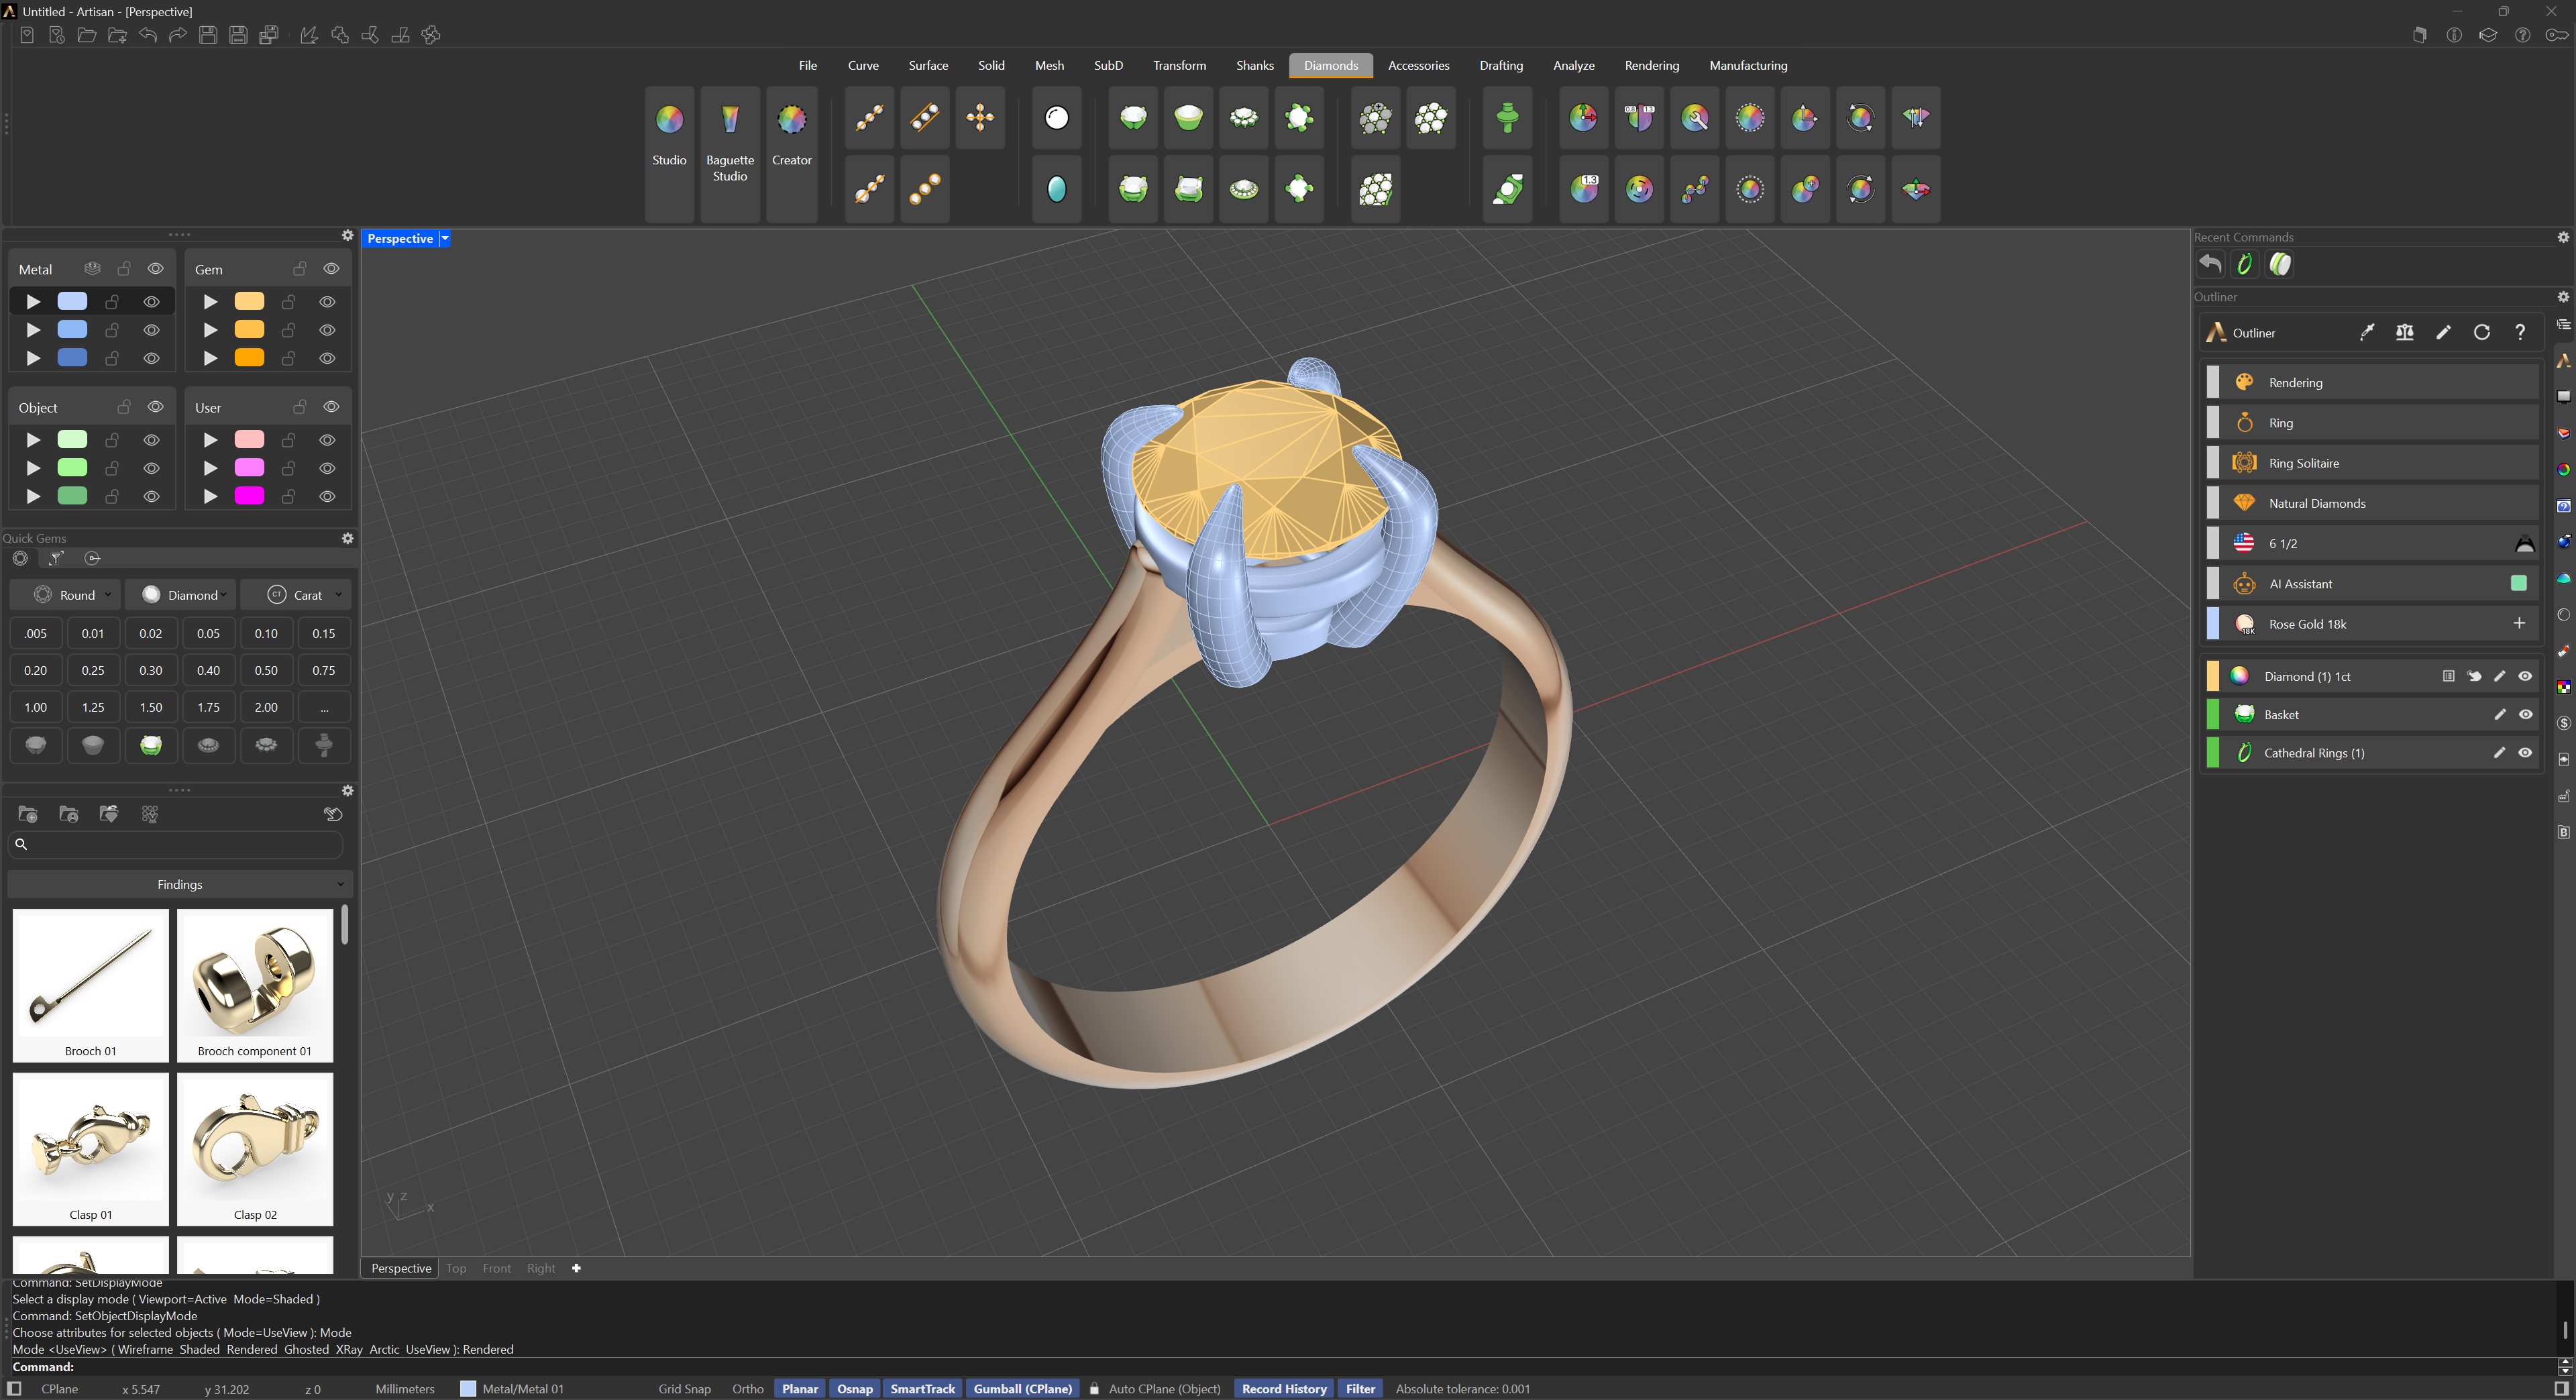Expand the first User layer triangle

click(x=210, y=439)
